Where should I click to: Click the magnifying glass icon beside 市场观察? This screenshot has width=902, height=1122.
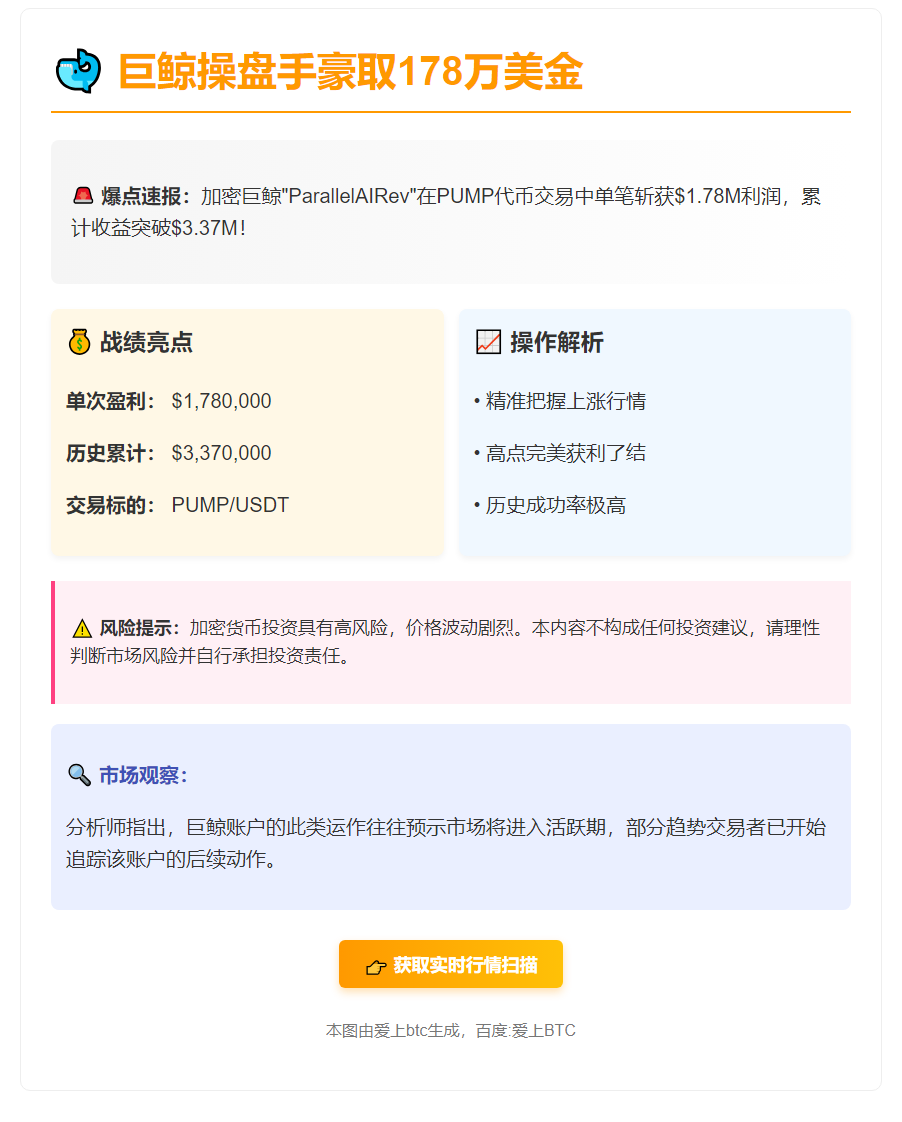coord(79,775)
